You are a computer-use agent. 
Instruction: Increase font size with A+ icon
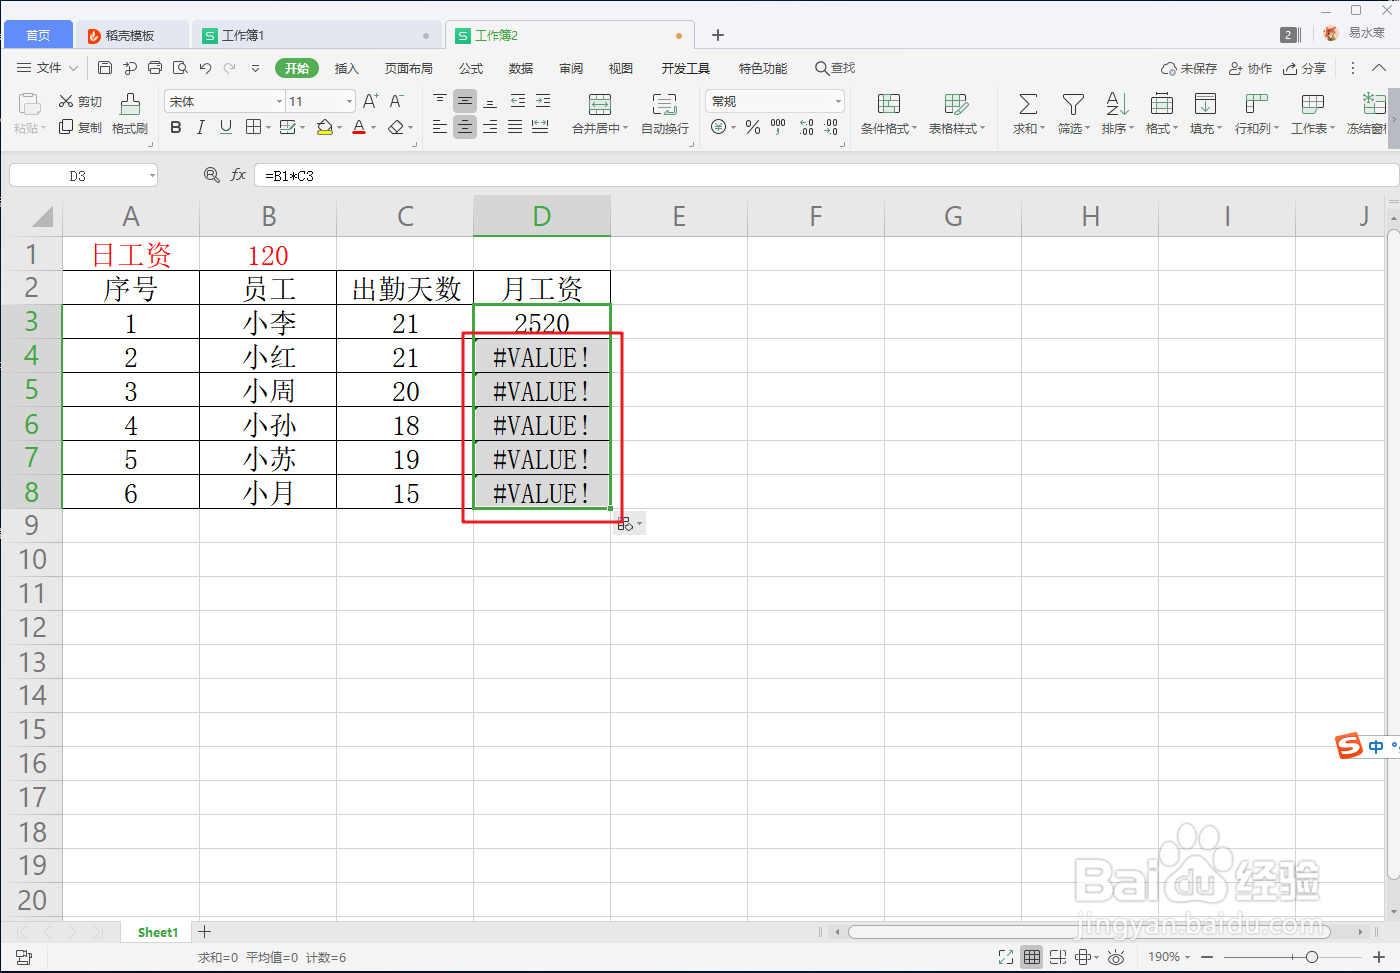370,101
